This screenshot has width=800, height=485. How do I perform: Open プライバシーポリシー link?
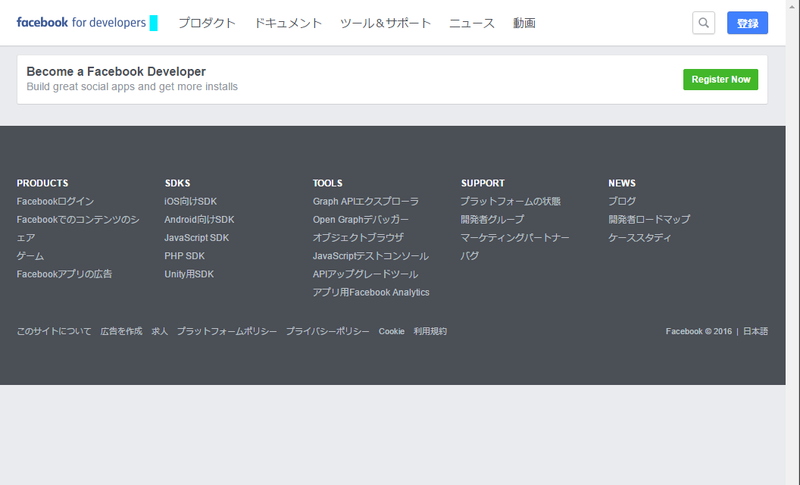click(328, 331)
